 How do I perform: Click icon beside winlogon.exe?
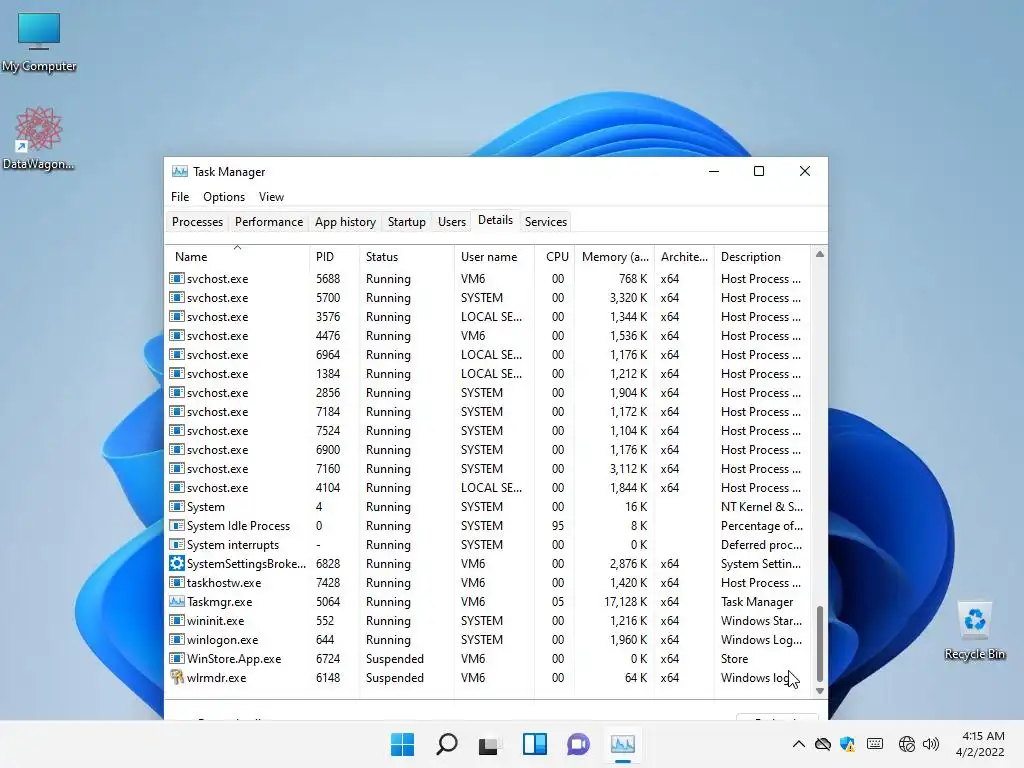click(x=176, y=639)
